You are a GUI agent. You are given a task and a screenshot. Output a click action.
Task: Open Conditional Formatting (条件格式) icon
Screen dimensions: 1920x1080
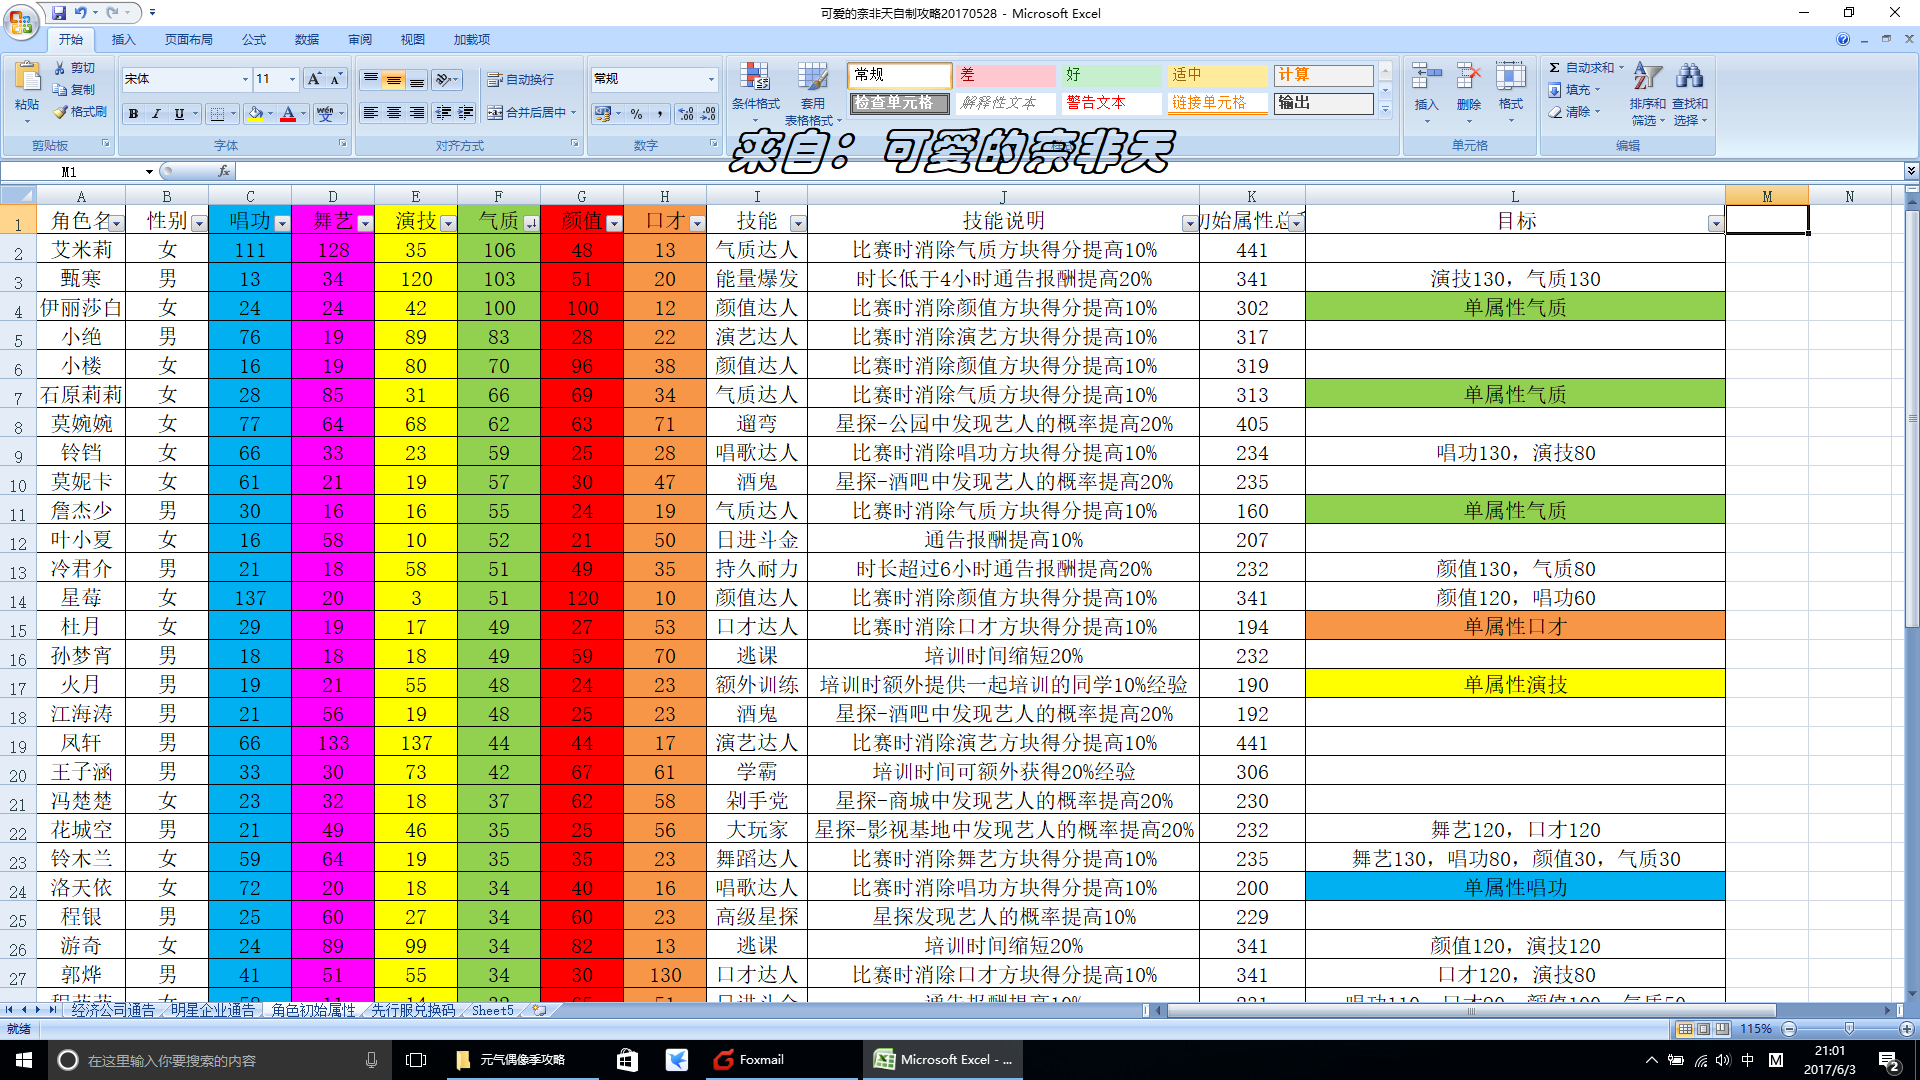tap(754, 77)
